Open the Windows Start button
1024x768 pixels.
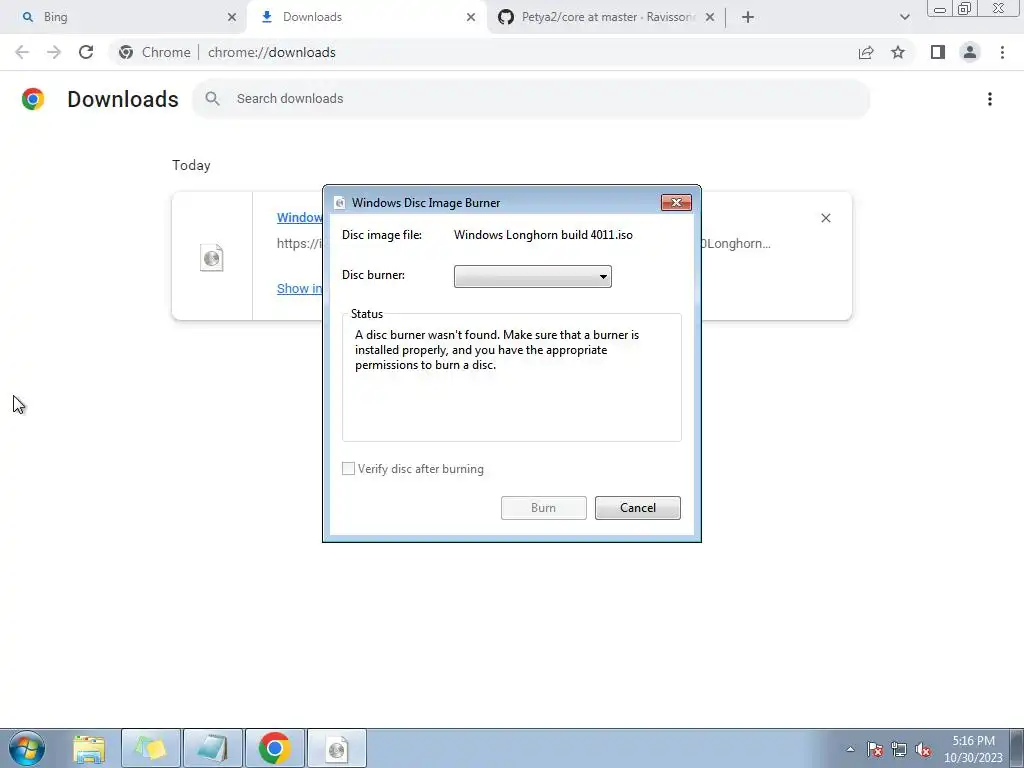(x=27, y=748)
